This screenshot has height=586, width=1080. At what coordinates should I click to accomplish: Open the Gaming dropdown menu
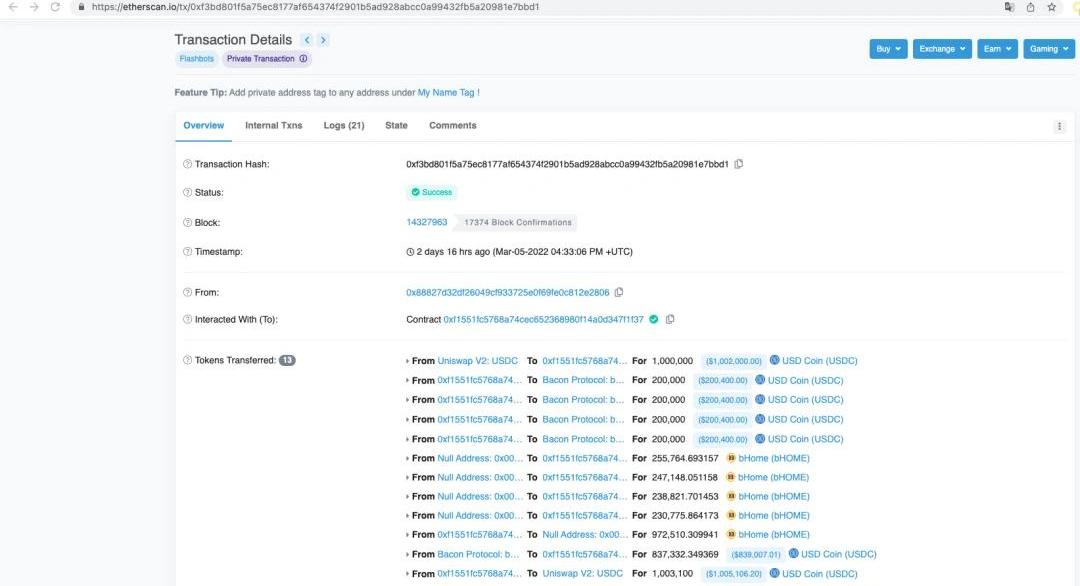point(1048,49)
